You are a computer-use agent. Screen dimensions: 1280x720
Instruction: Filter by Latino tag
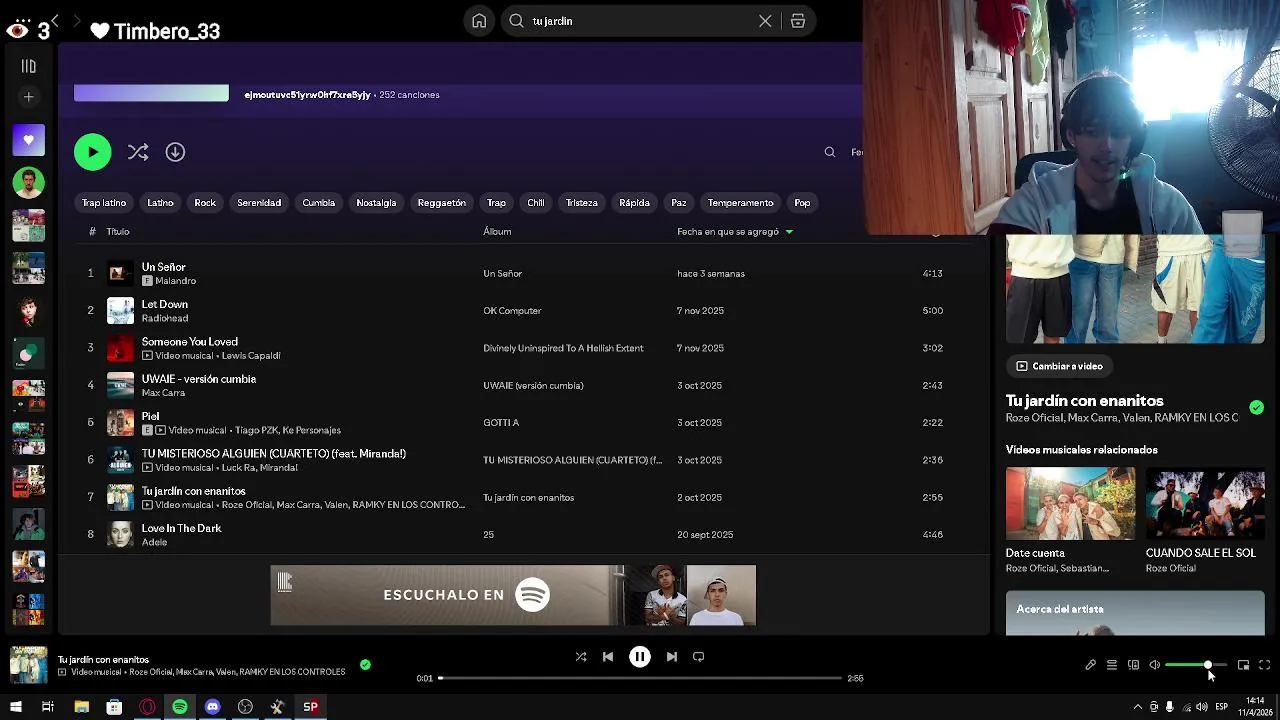pos(160,203)
